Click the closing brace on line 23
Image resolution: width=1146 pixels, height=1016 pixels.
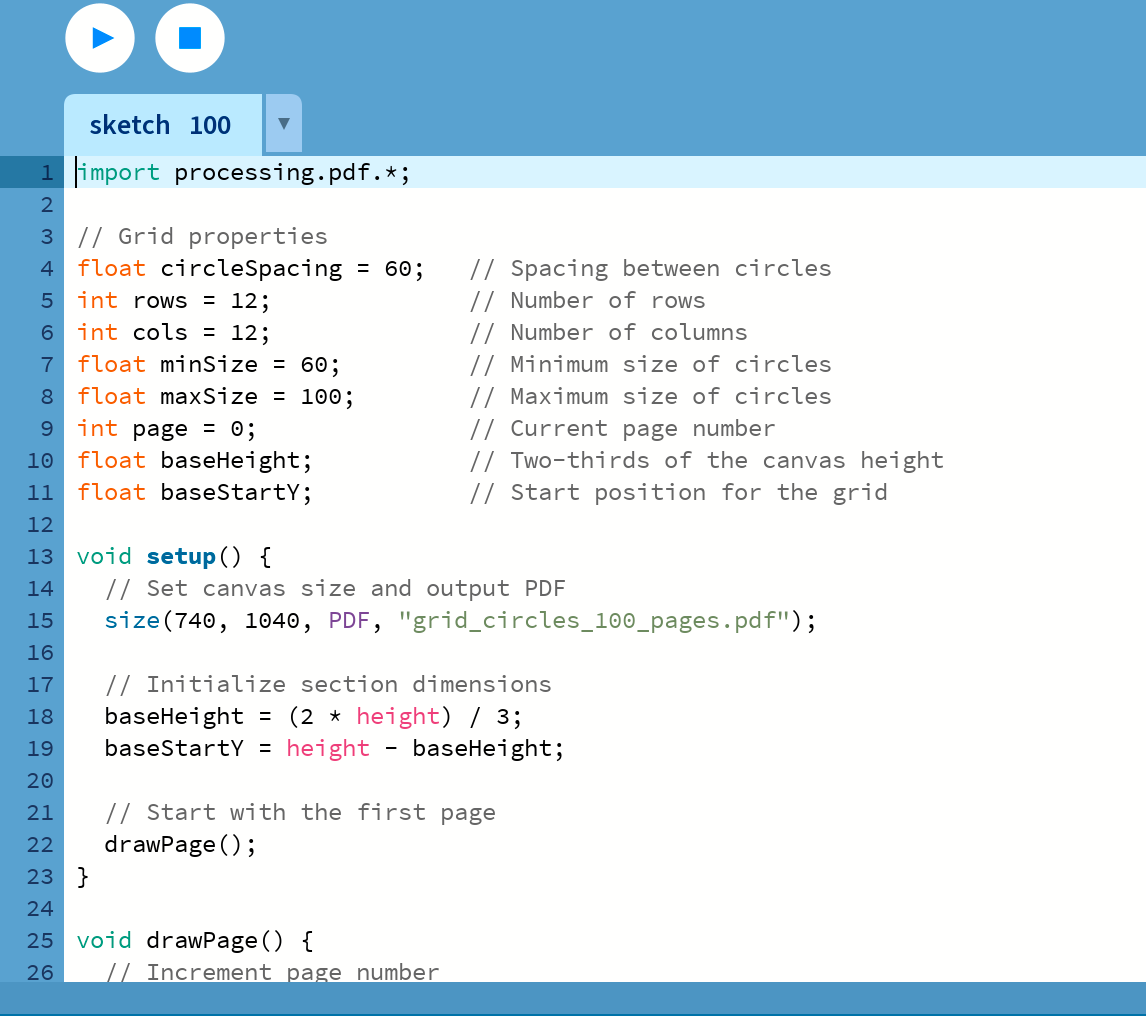(83, 876)
